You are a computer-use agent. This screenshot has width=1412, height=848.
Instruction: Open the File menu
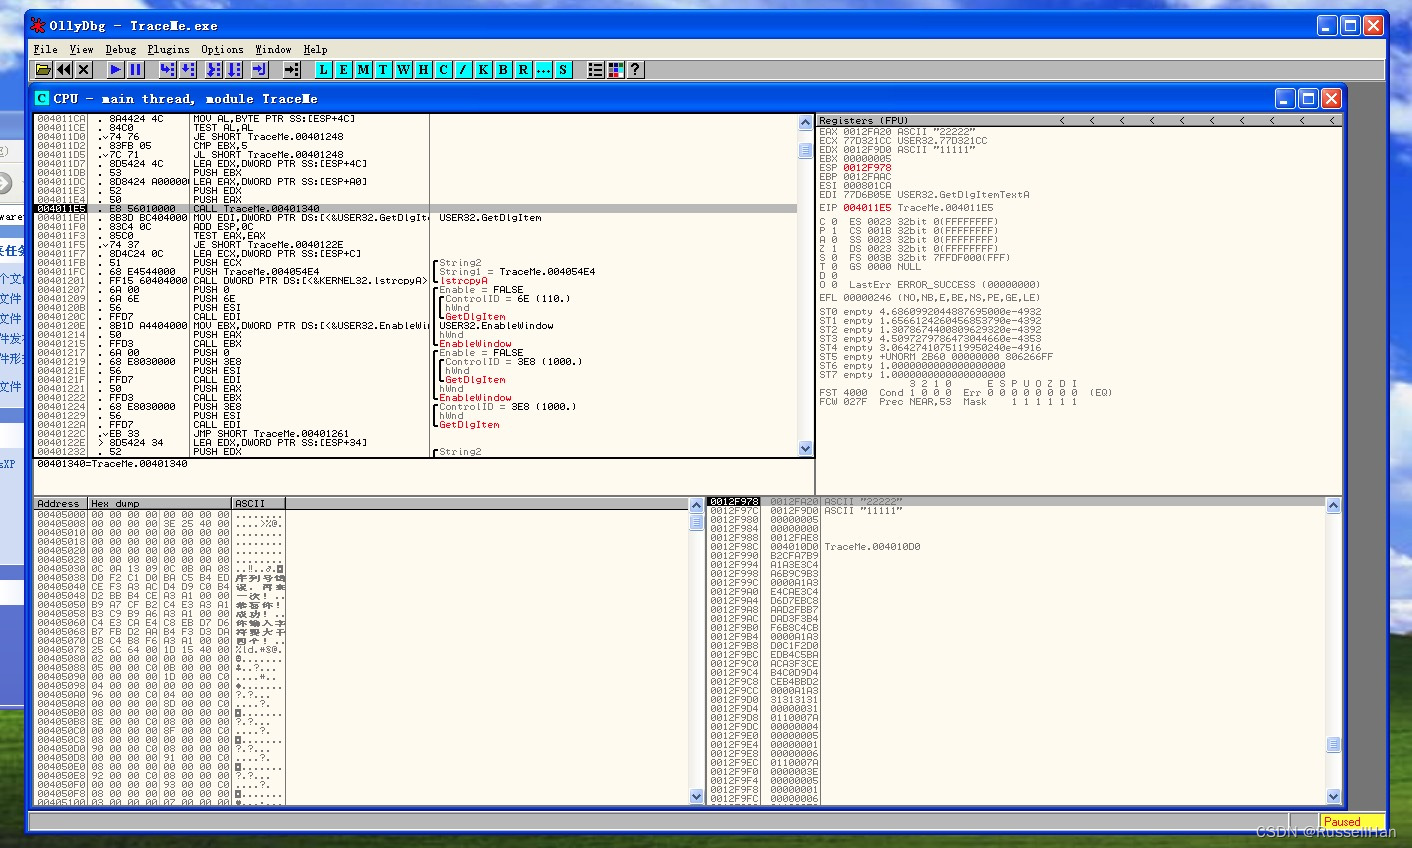click(45, 49)
